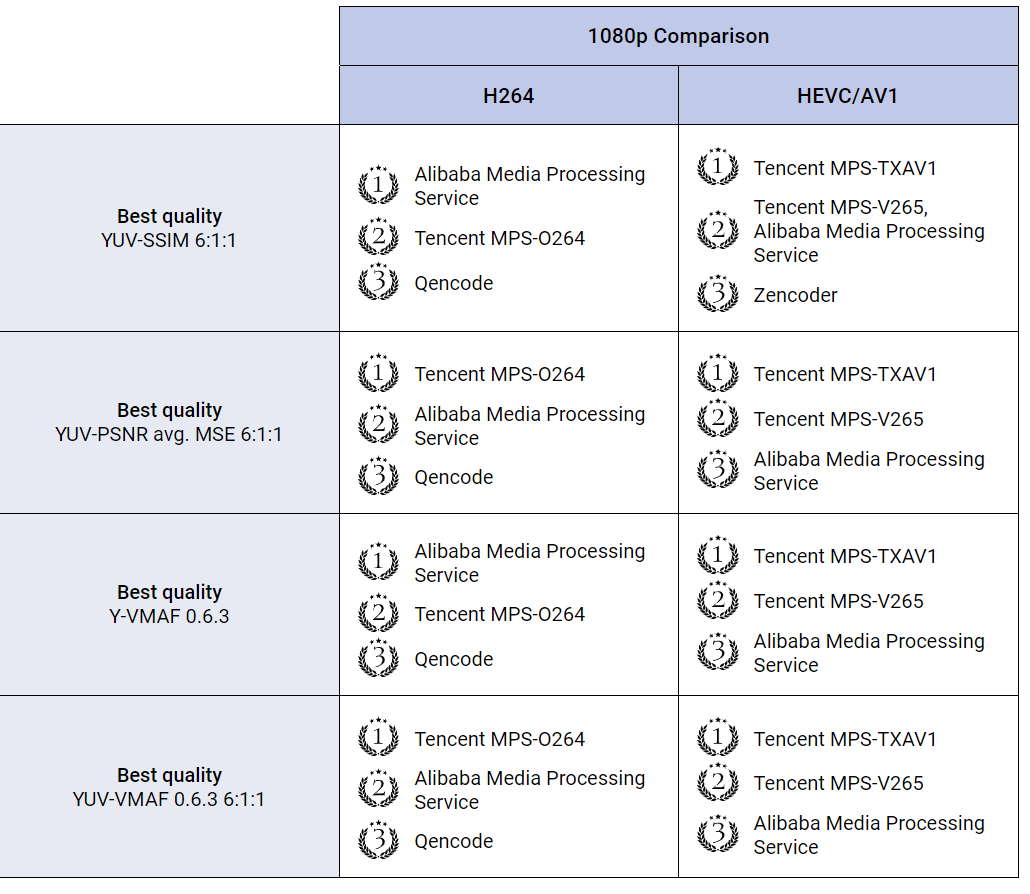1030x894 pixels.
Task: Click first-place badge in YUV-VMAF HEVC/AV1 cell
Action: (x=717, y=739)
